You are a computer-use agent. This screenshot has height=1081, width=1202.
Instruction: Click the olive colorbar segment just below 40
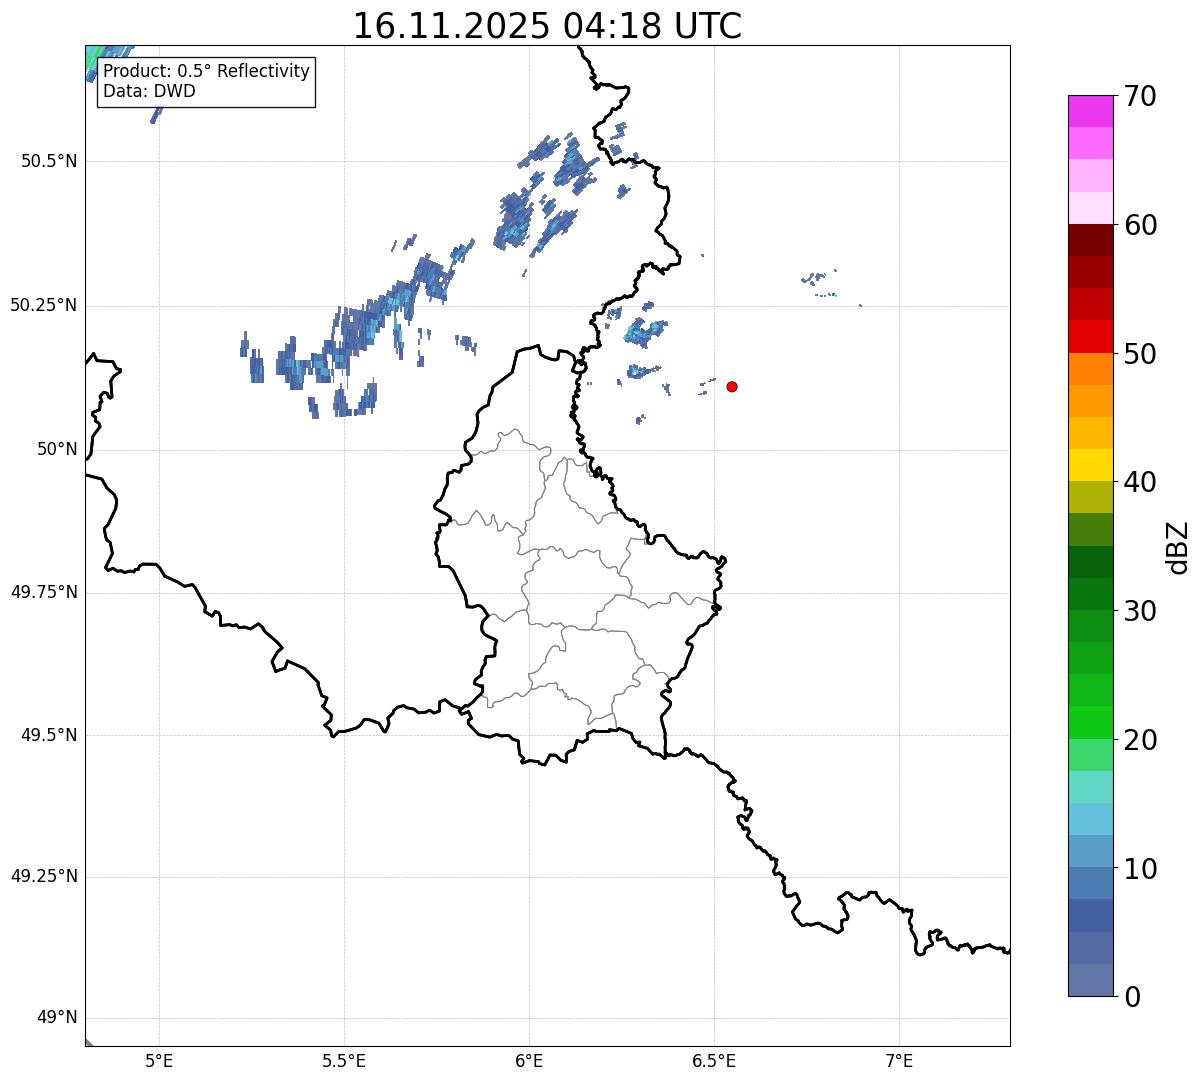tap(1091, 497)
